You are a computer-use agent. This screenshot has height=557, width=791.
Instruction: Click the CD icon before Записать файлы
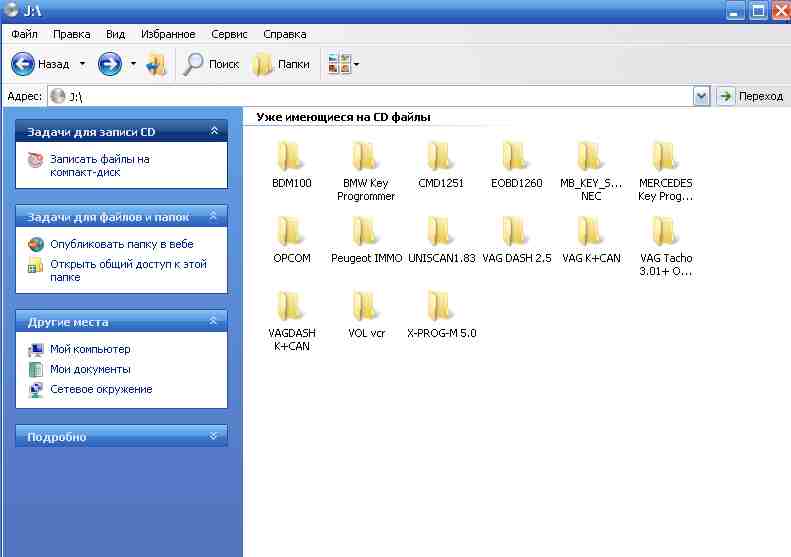tap(35, 159)
